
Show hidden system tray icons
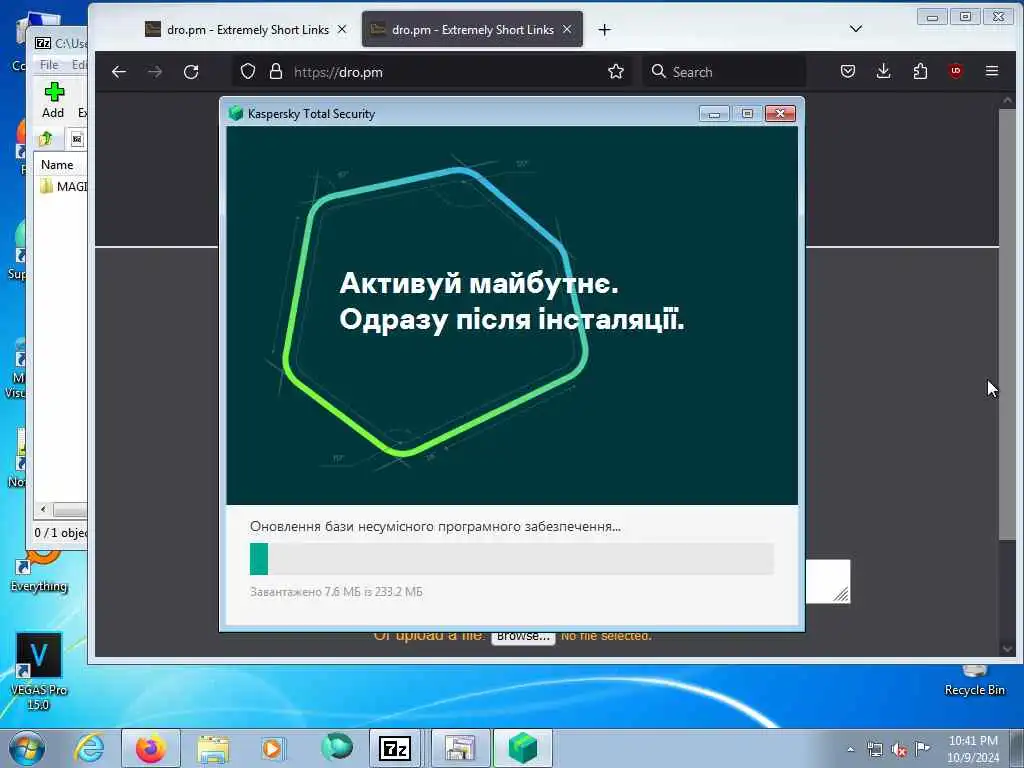point(850,749)
